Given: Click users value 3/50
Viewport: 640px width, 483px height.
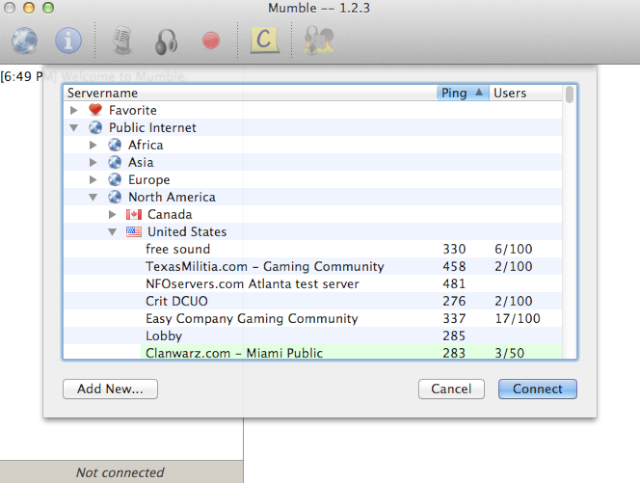Looking at the screenshot, I should (x=509, y=353).
